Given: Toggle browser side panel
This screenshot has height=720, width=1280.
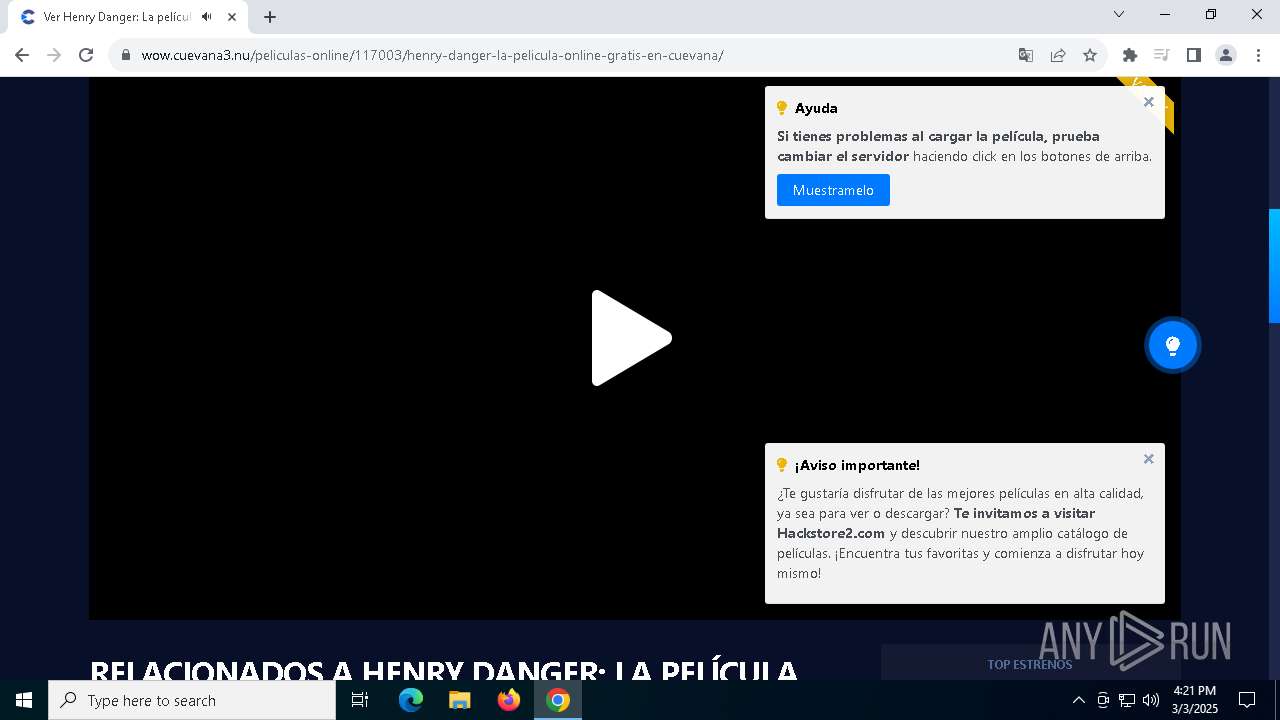Looking at the screenshot, I should point(1194,55).
